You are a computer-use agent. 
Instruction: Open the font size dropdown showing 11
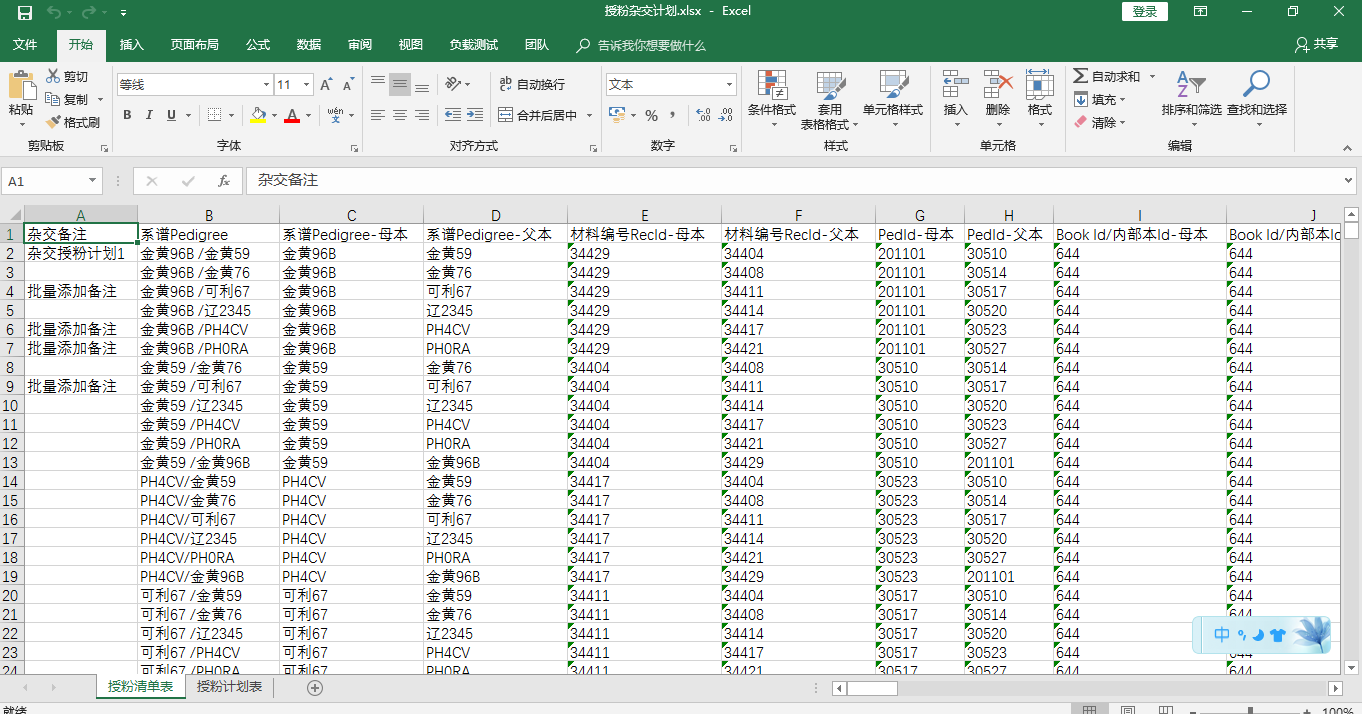[306, 85]
